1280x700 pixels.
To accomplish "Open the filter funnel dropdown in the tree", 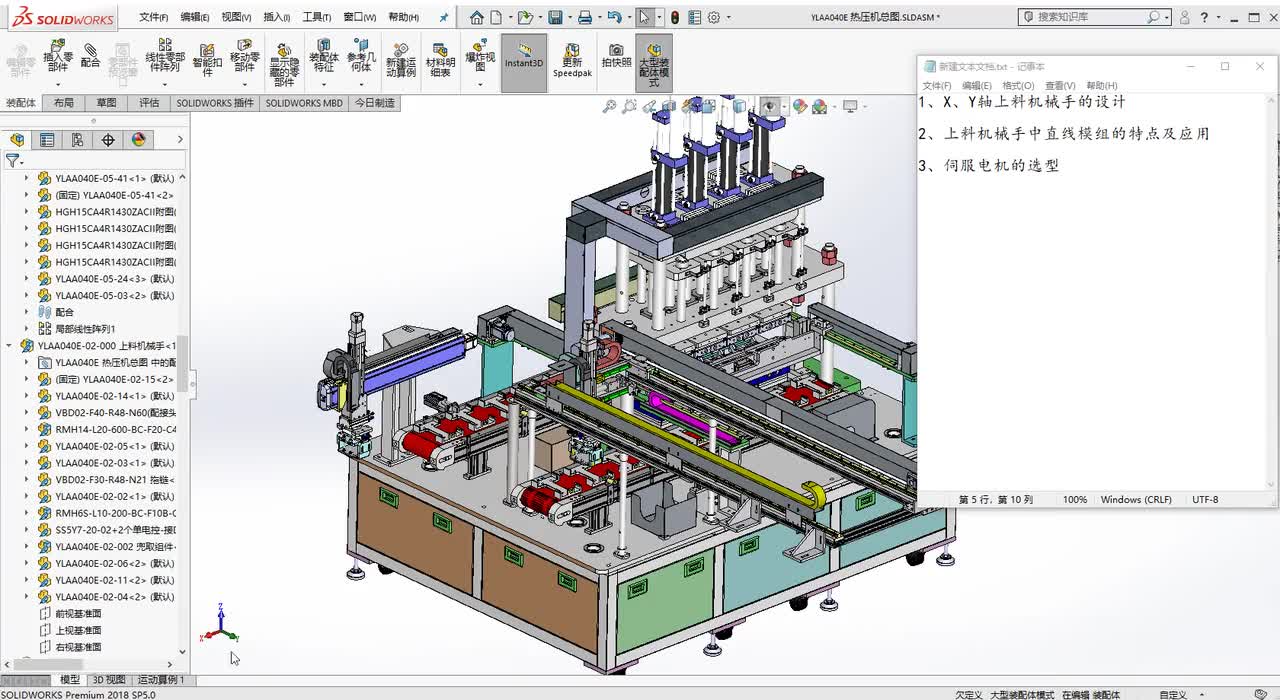I will point(14,160).
